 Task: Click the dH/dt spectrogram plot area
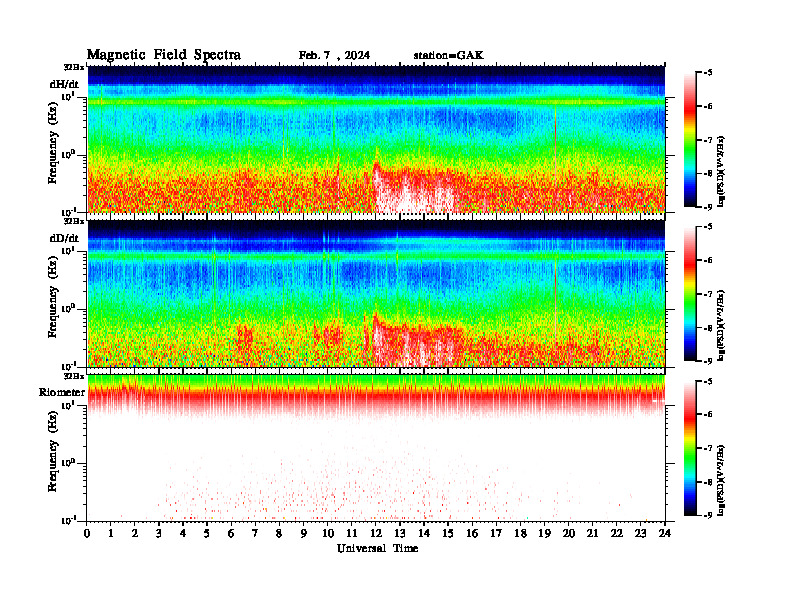(376, 139)
